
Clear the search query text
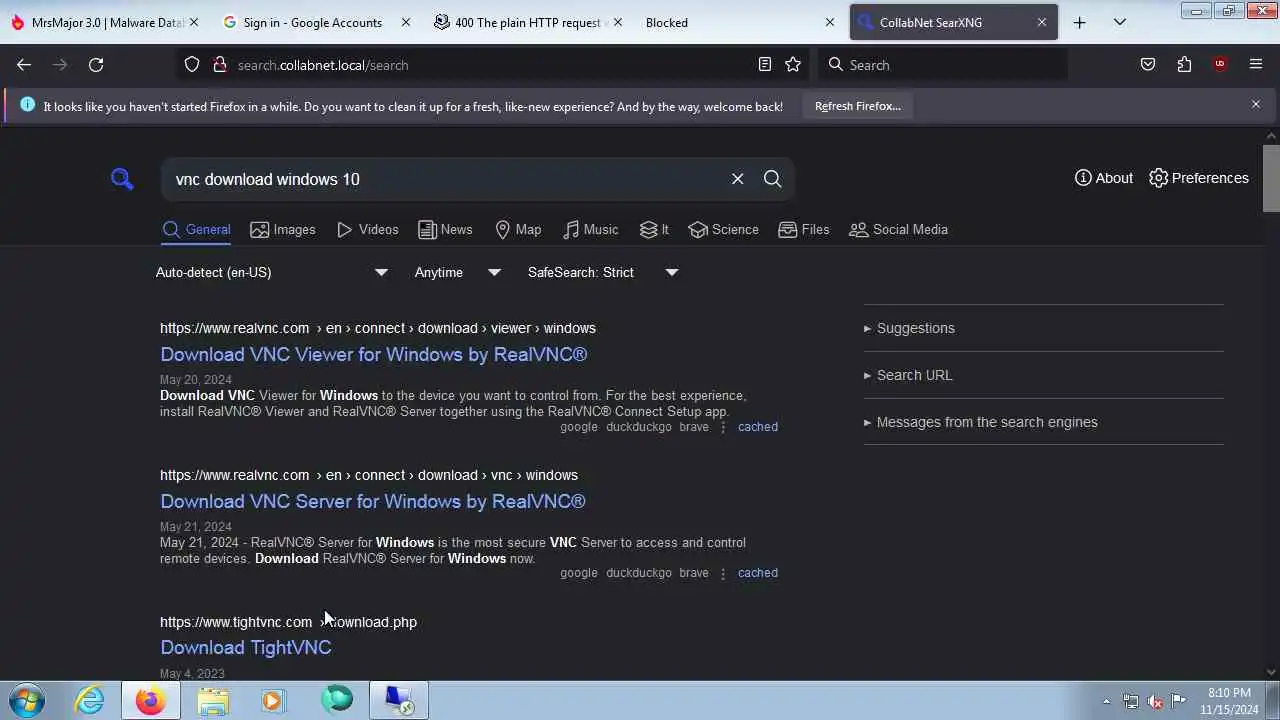tap(738, 179)
